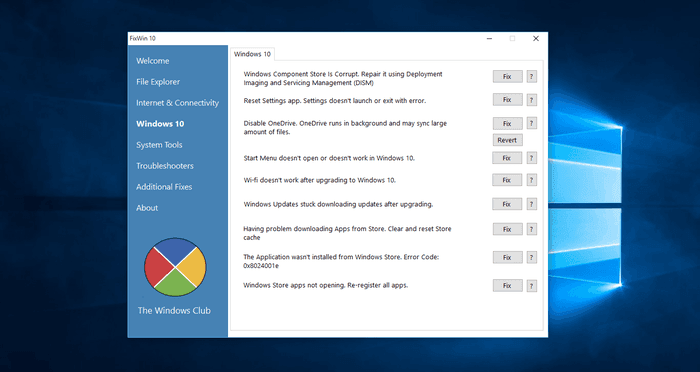Screen dimensions: 700x372
Task: Open help for Start Menu fix
Action: pos(531,158)
